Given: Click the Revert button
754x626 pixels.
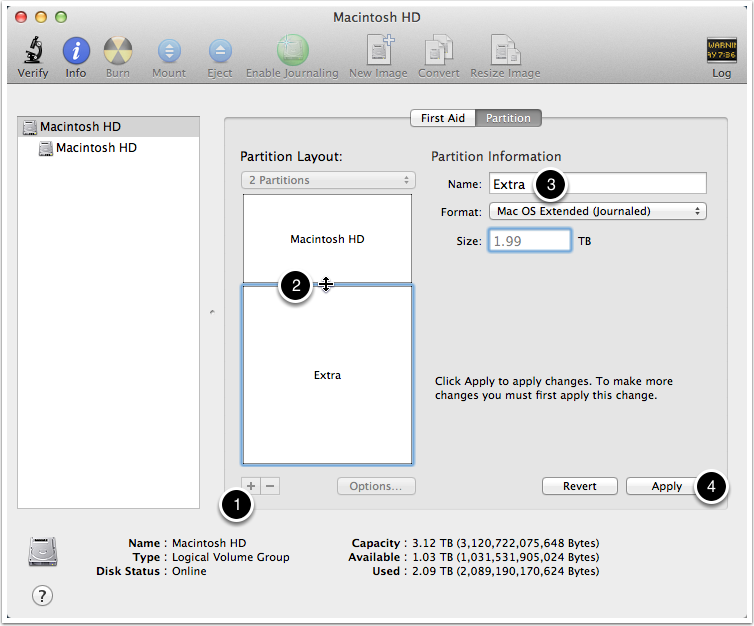Looking at the screenshot, I should pyautogui.click(x=580, y=486).
